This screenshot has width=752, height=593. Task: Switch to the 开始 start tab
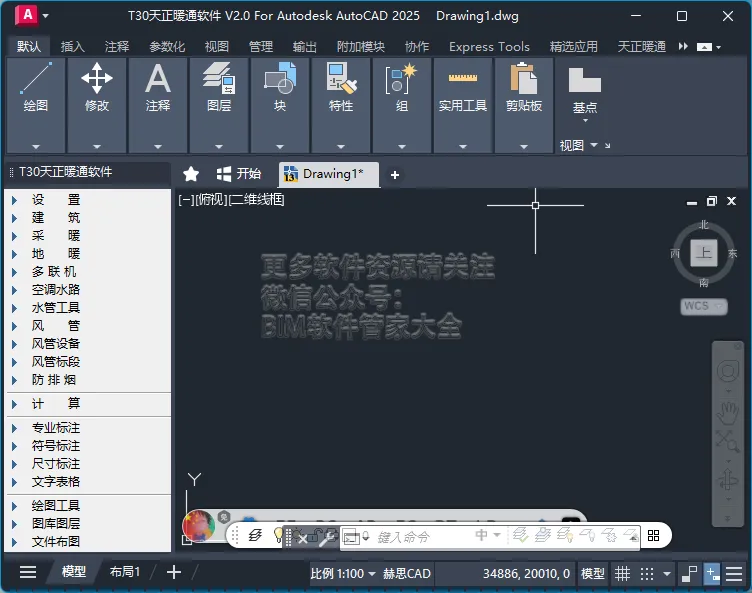pyautogui.click(x=238, y=174)
